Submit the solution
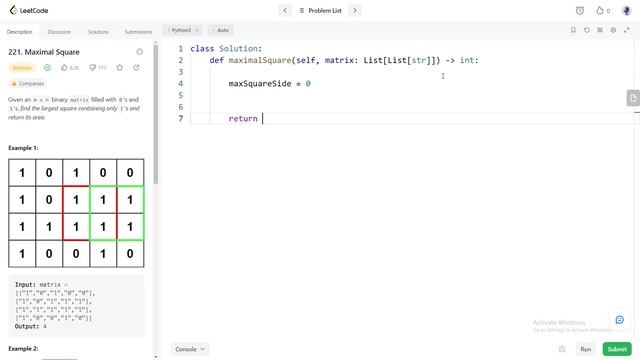 [x=617, y=349]
